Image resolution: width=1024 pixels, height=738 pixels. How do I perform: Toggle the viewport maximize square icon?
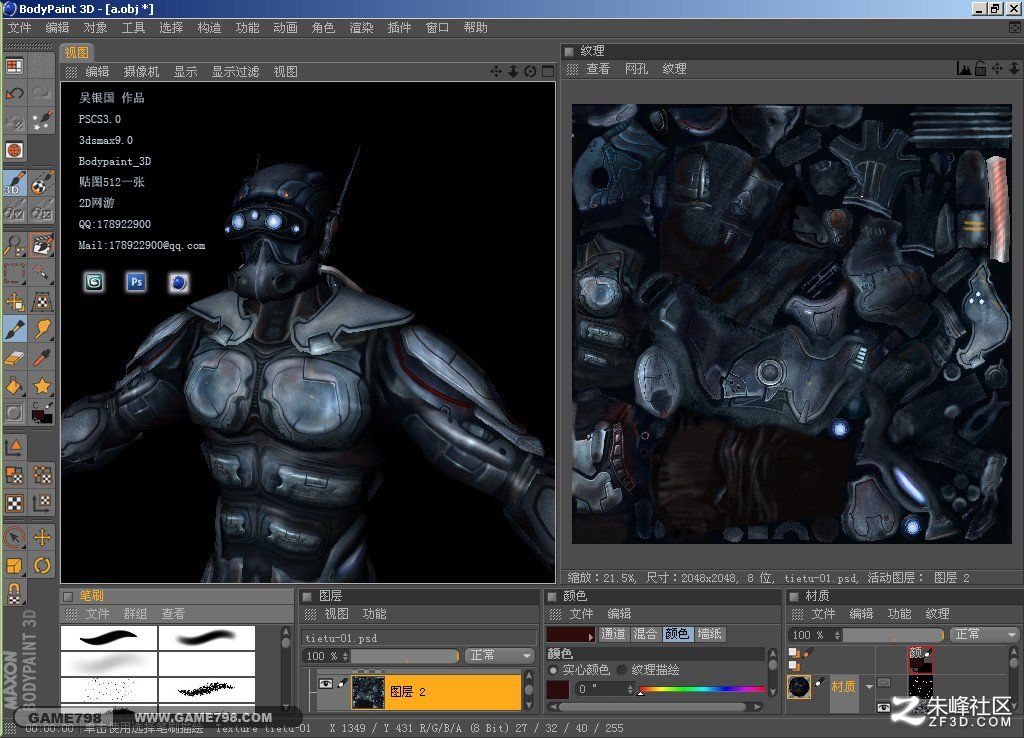[548, 71]
